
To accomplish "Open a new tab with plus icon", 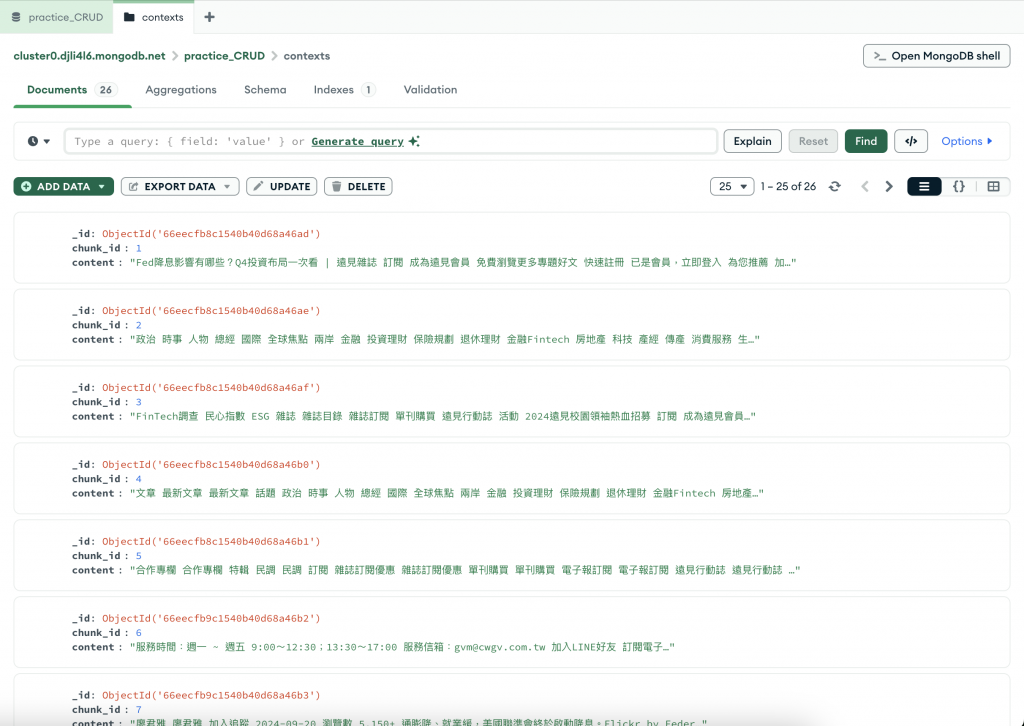I will (209, 17).
